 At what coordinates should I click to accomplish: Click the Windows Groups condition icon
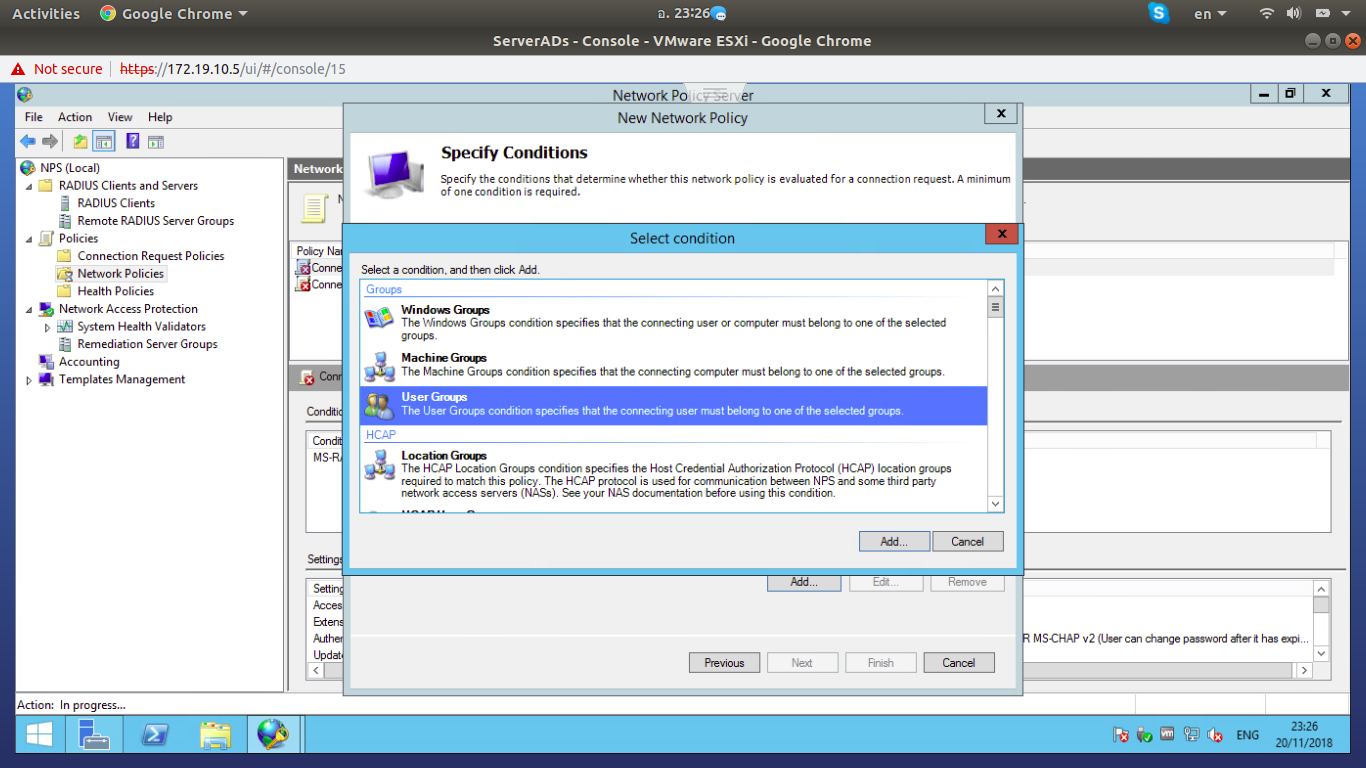click(x=379, y=318)
